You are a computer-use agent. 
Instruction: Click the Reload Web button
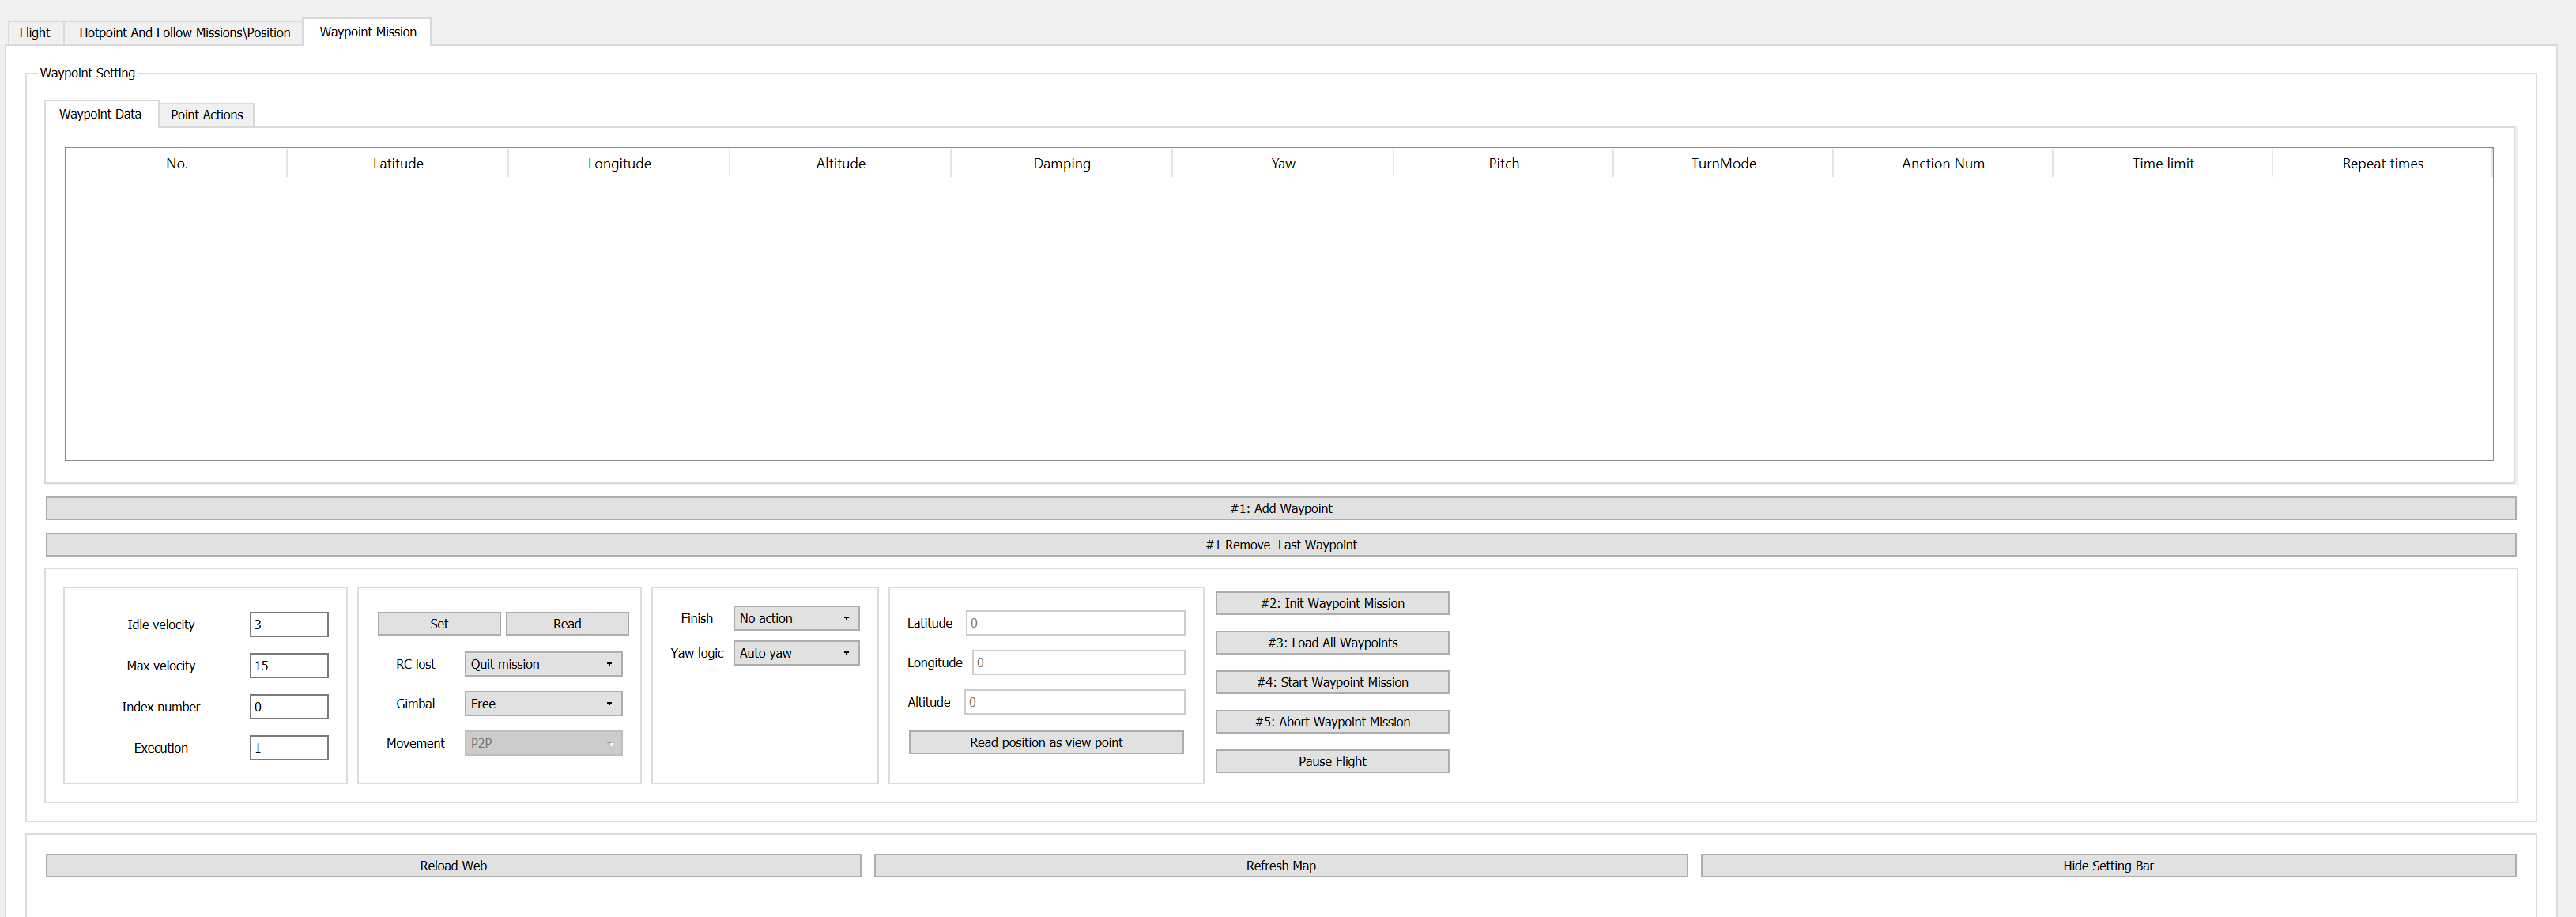(x=453, y=865)
